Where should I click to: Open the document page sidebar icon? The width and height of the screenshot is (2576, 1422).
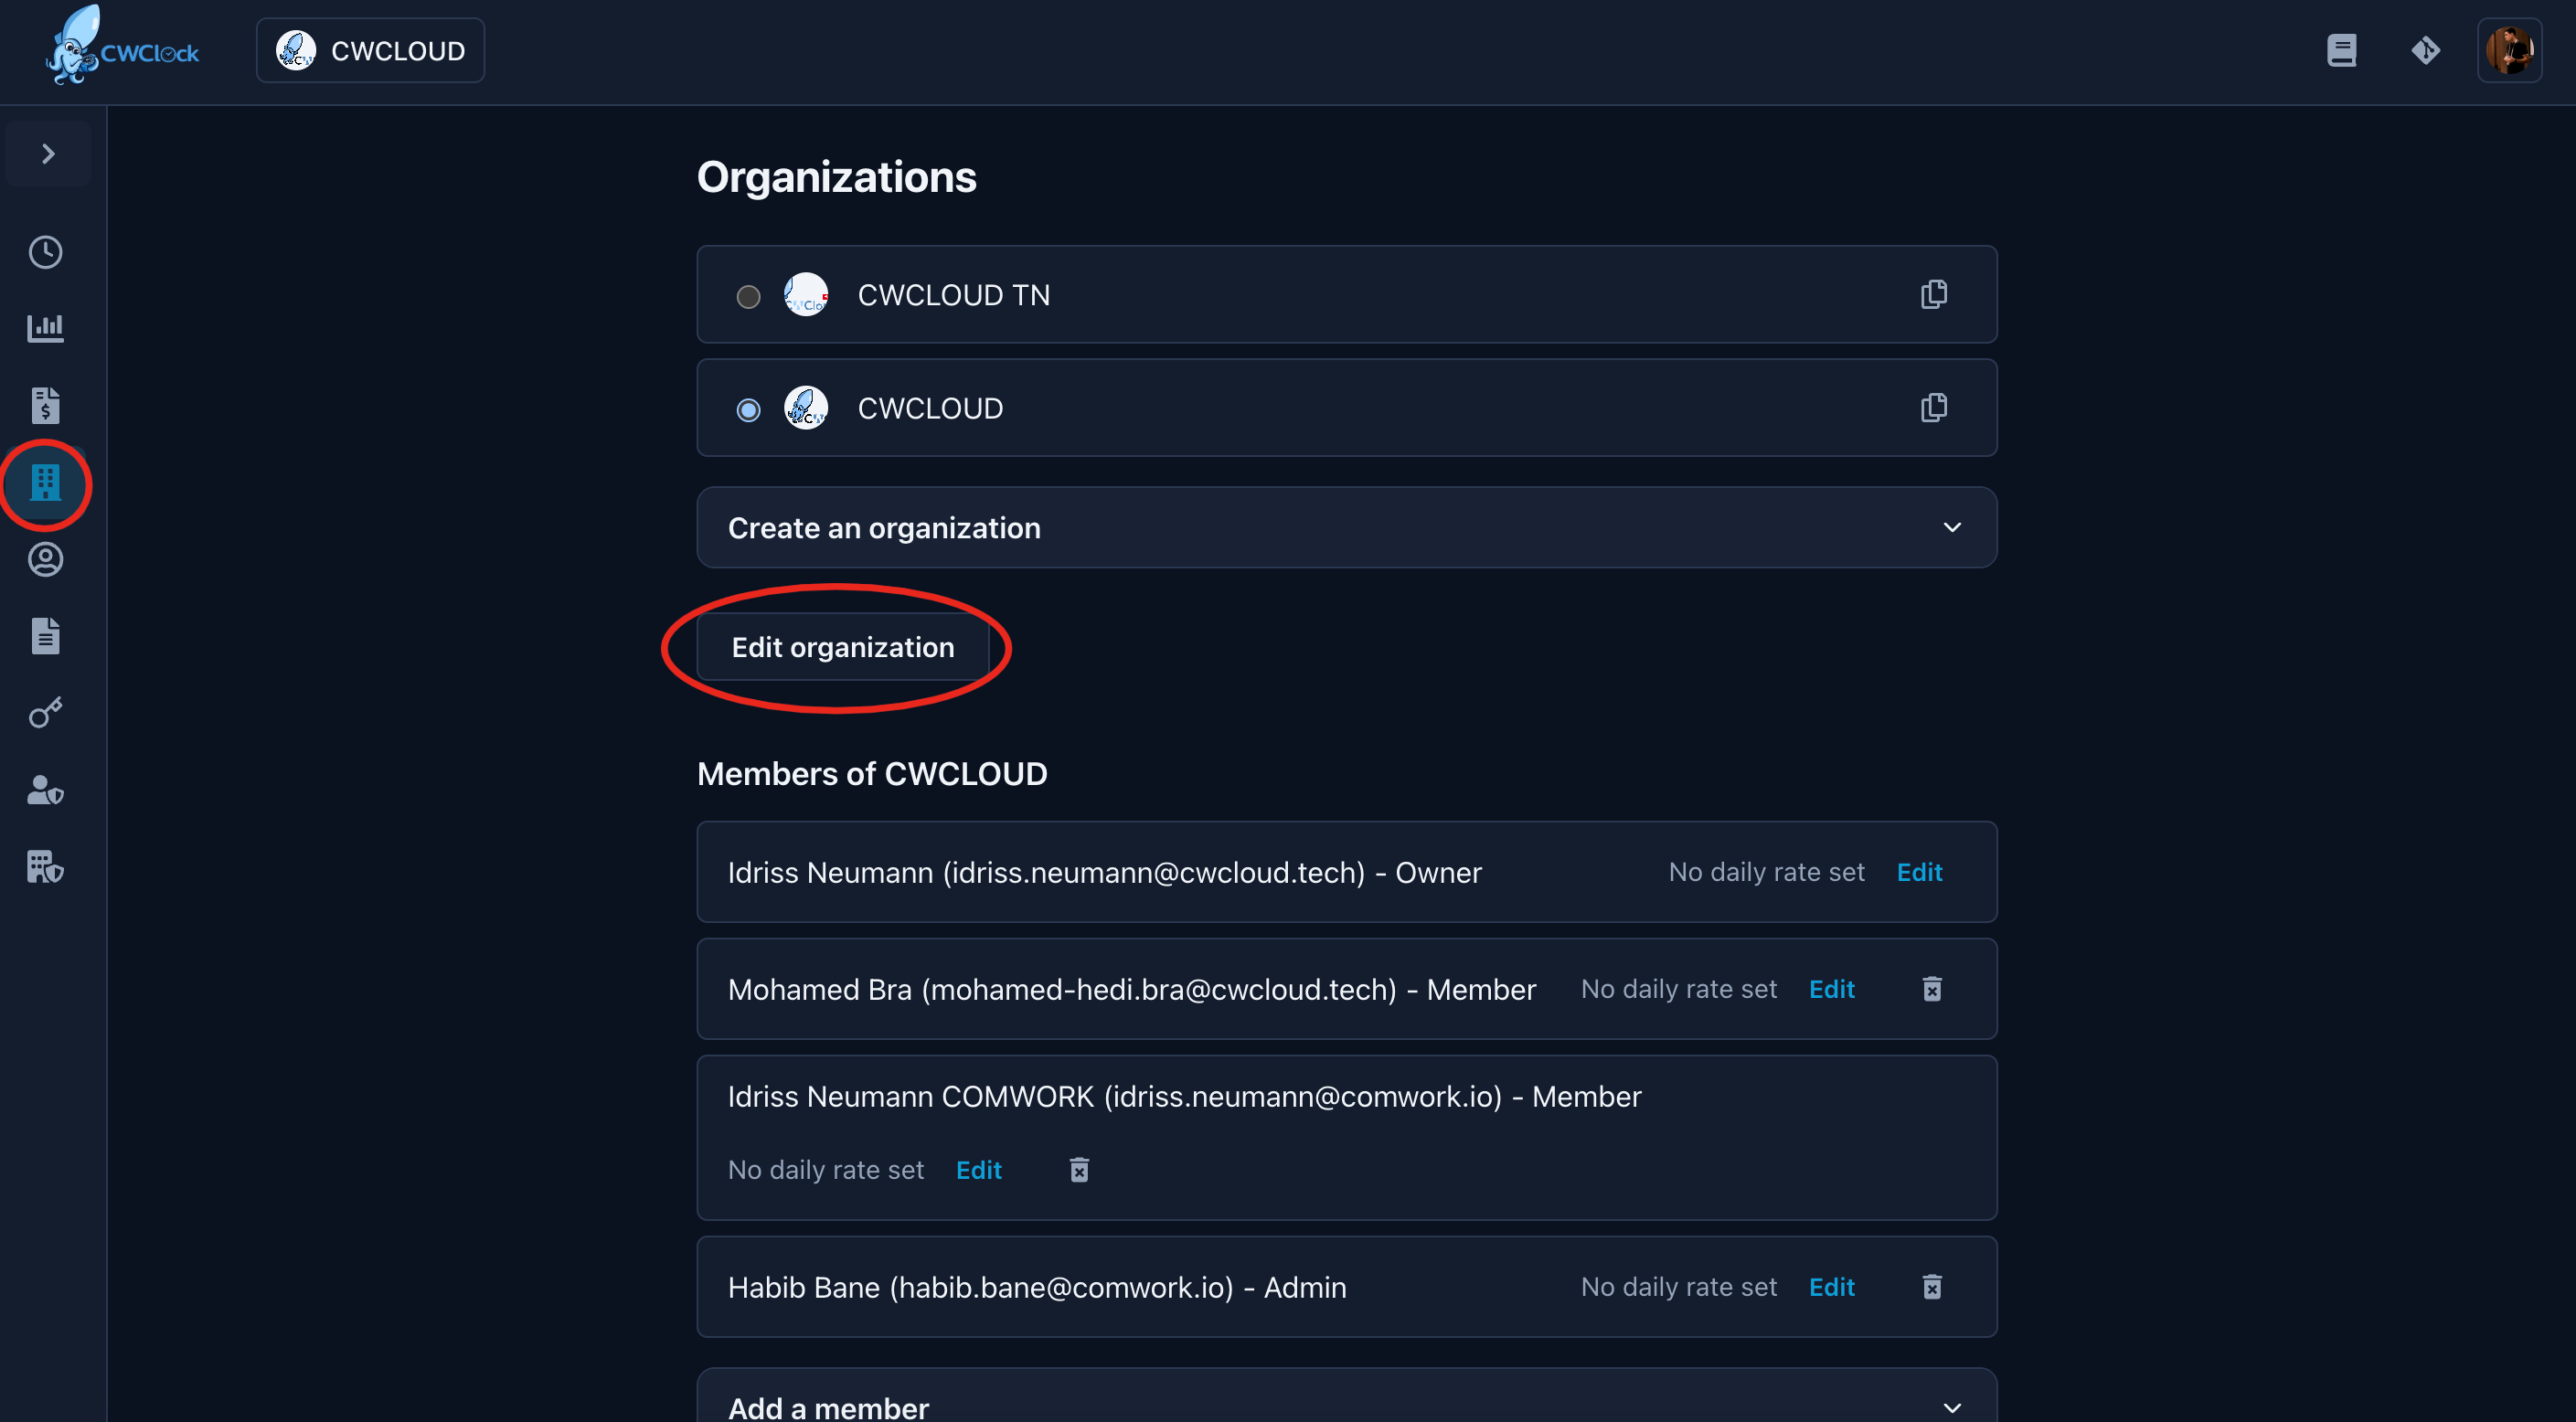click(x=46, y=636)
